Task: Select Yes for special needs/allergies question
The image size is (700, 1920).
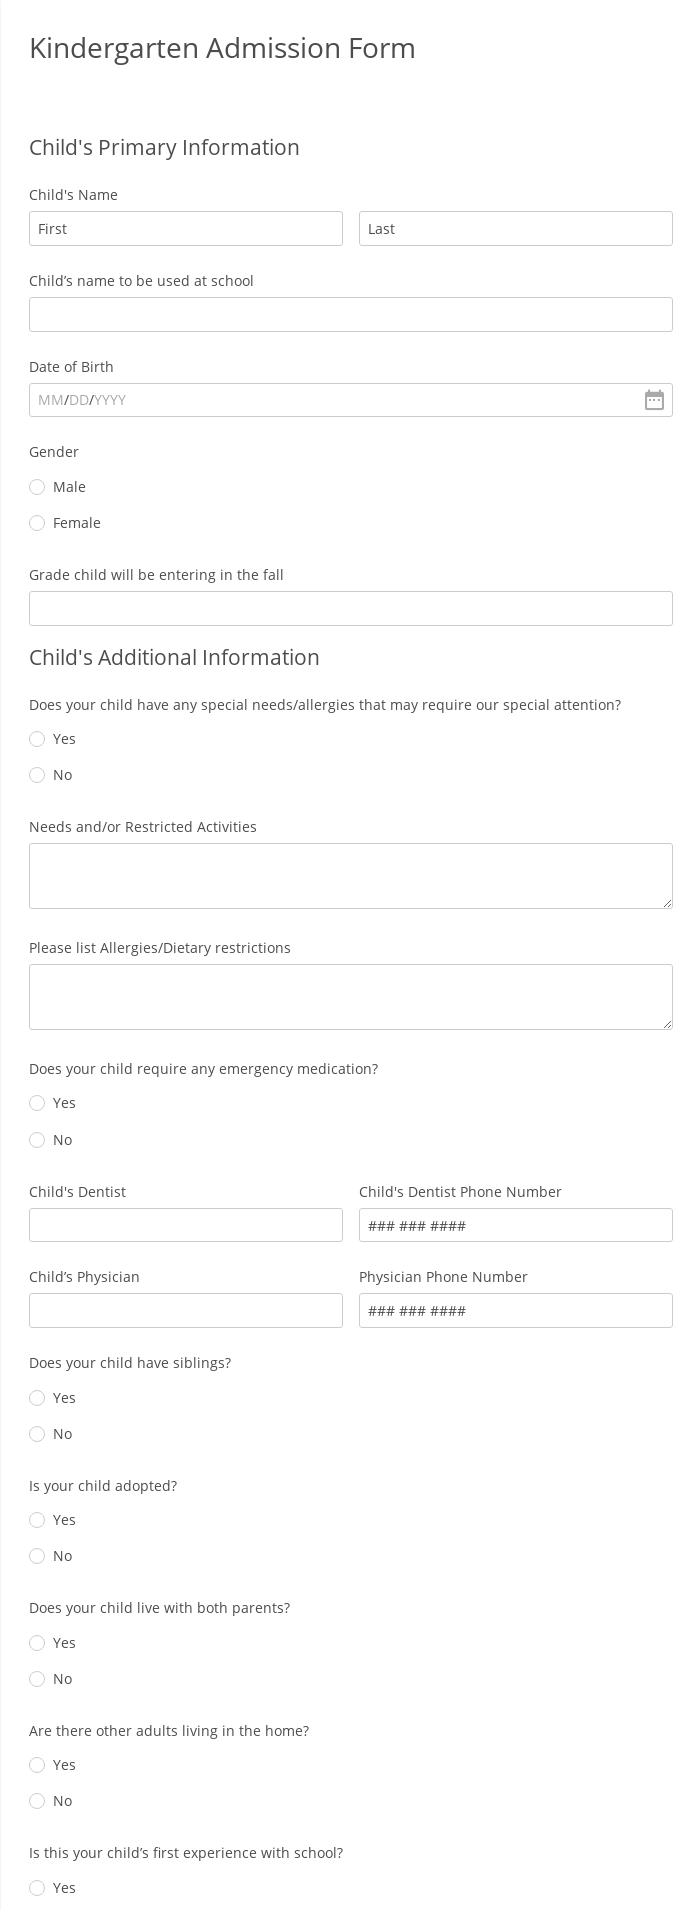Action: [x=37, y=739]
